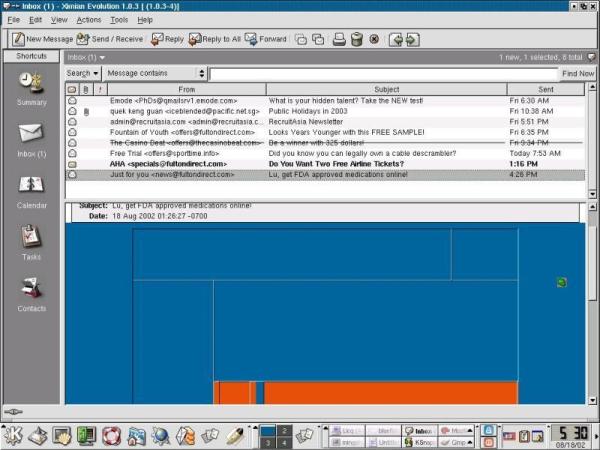The height and width of the screenshot is (450, 600).
Task: Click Inbox taskbar window button
Action: pos(419,431)
